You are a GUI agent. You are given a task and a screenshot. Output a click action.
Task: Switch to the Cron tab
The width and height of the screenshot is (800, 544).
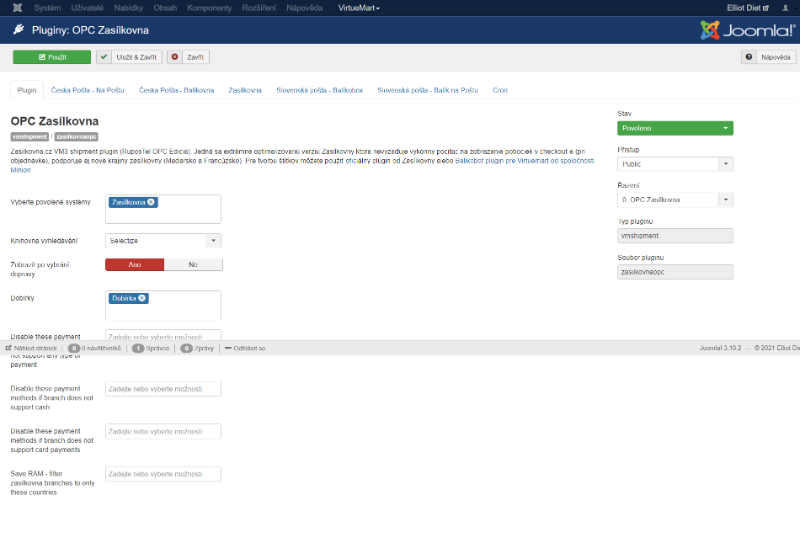pos(500,90)
